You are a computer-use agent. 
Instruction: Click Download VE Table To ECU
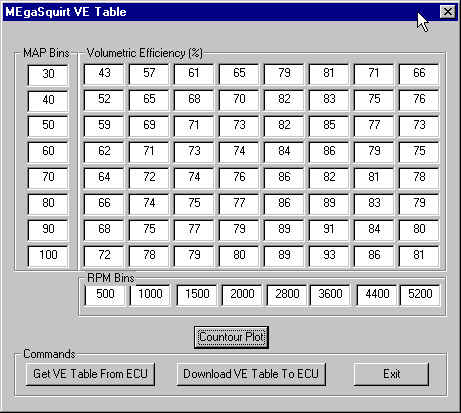251,374
